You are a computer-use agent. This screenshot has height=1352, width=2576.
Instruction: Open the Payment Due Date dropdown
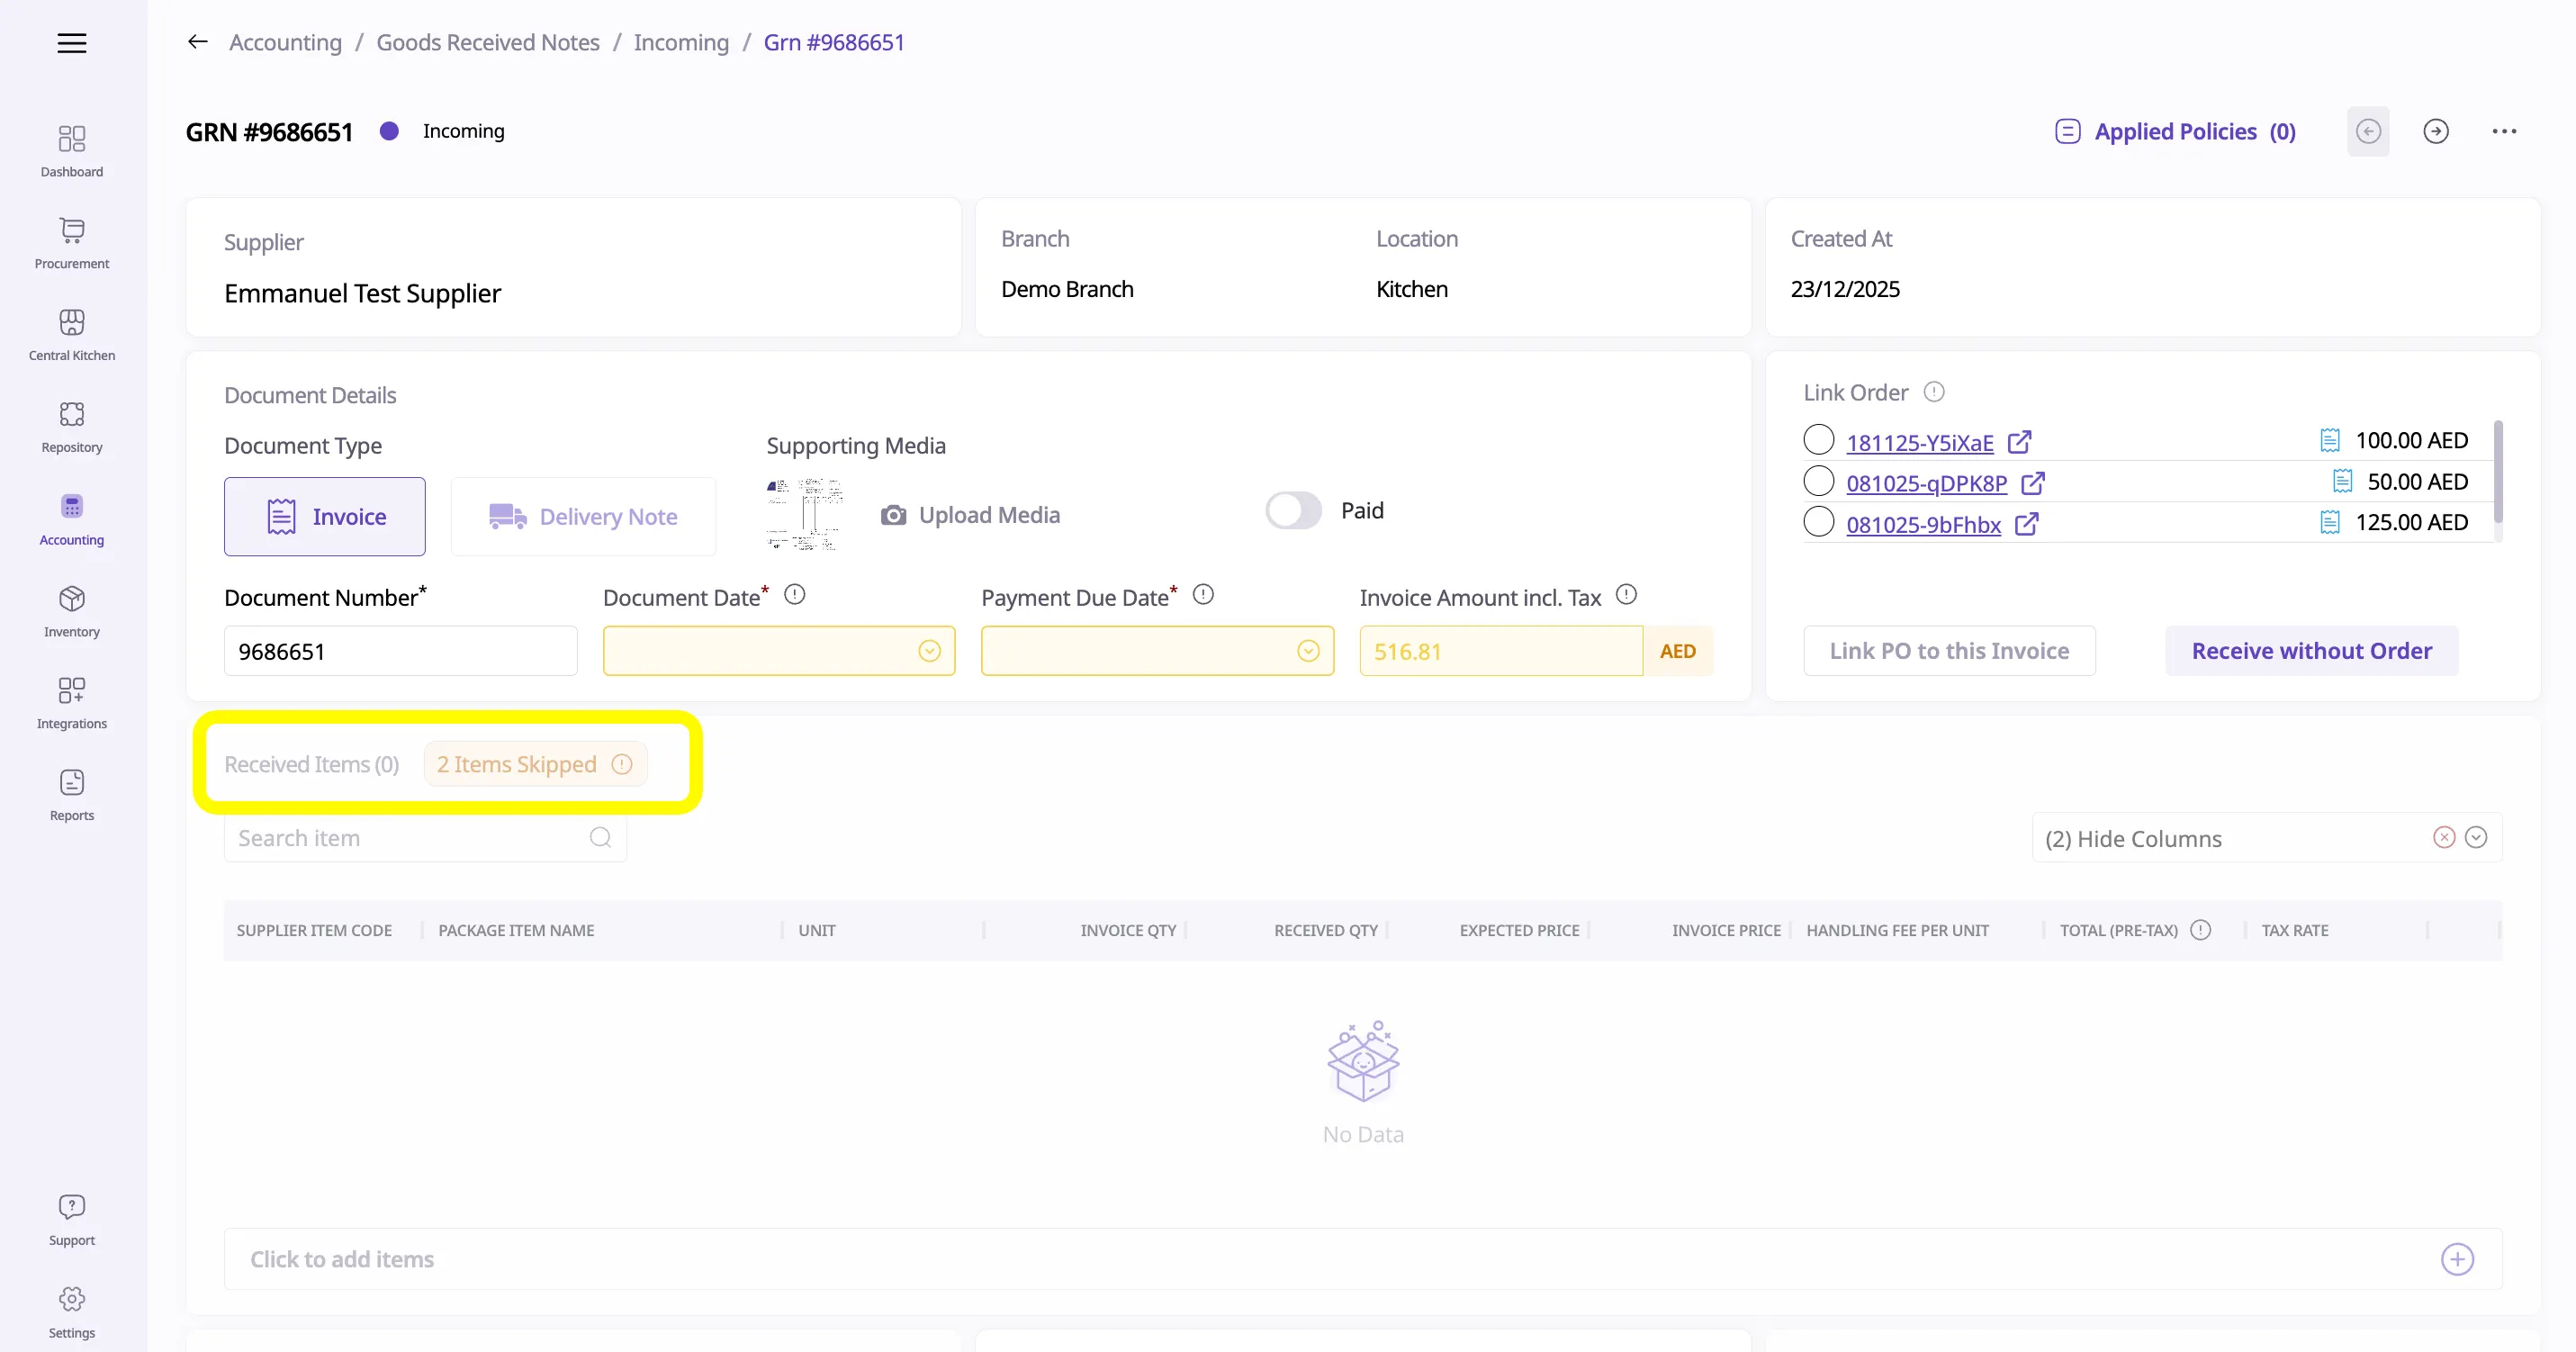click(1307, 652)
